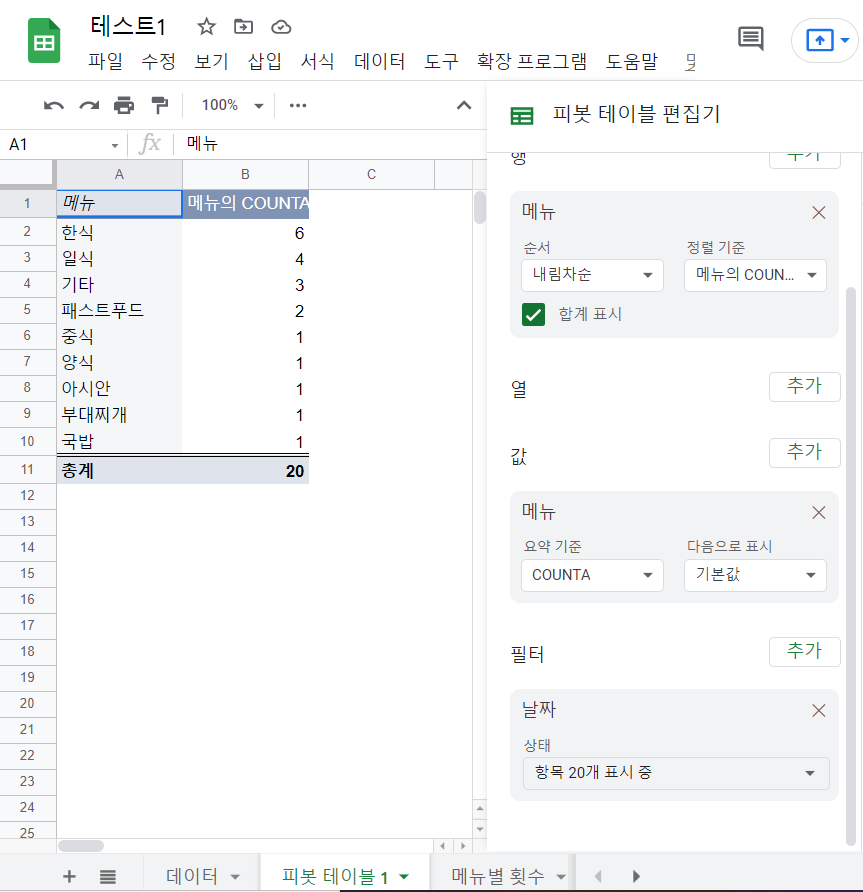This screenshot has height=892, width=863.
Task: Switch to the 데이터 sheet tab
Action: click(x=192, y=876)
